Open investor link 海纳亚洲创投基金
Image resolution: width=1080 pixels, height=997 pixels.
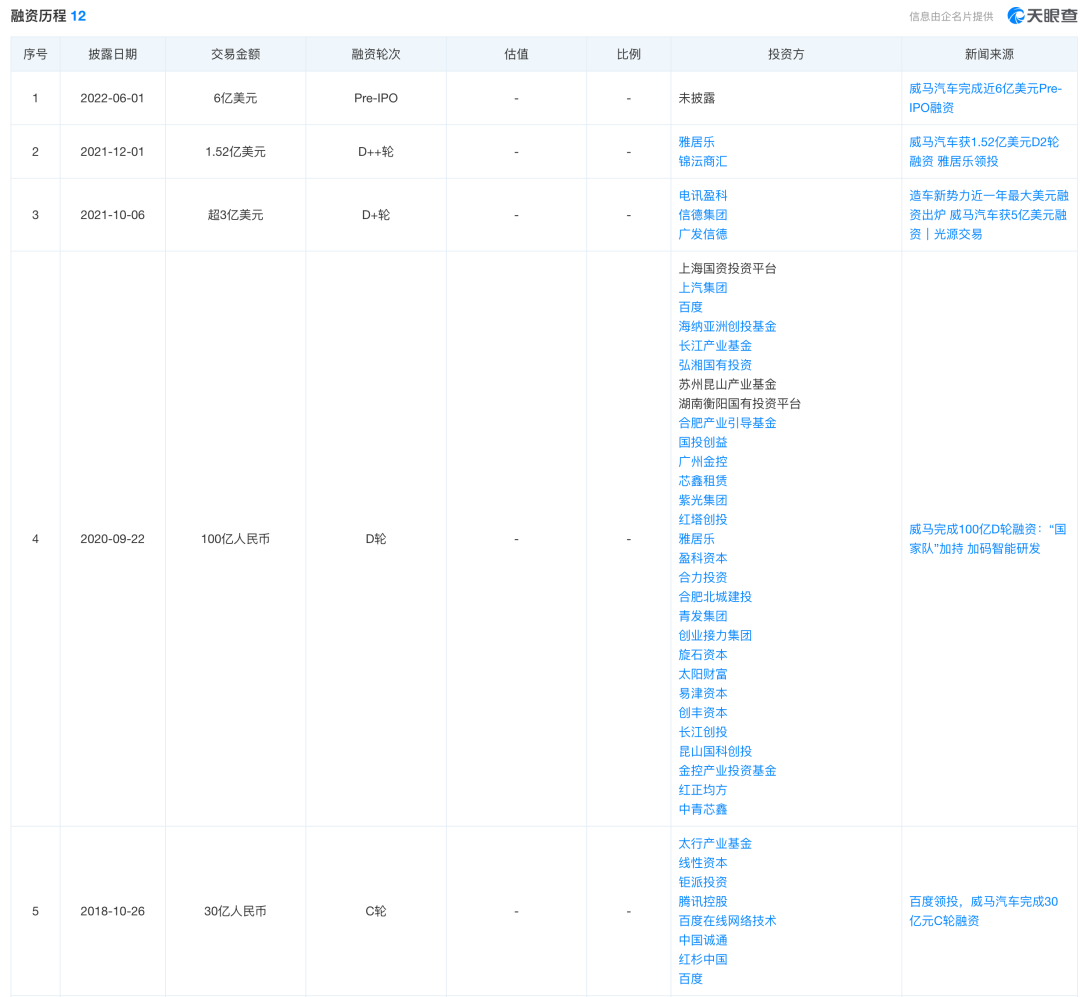(727, 327)
